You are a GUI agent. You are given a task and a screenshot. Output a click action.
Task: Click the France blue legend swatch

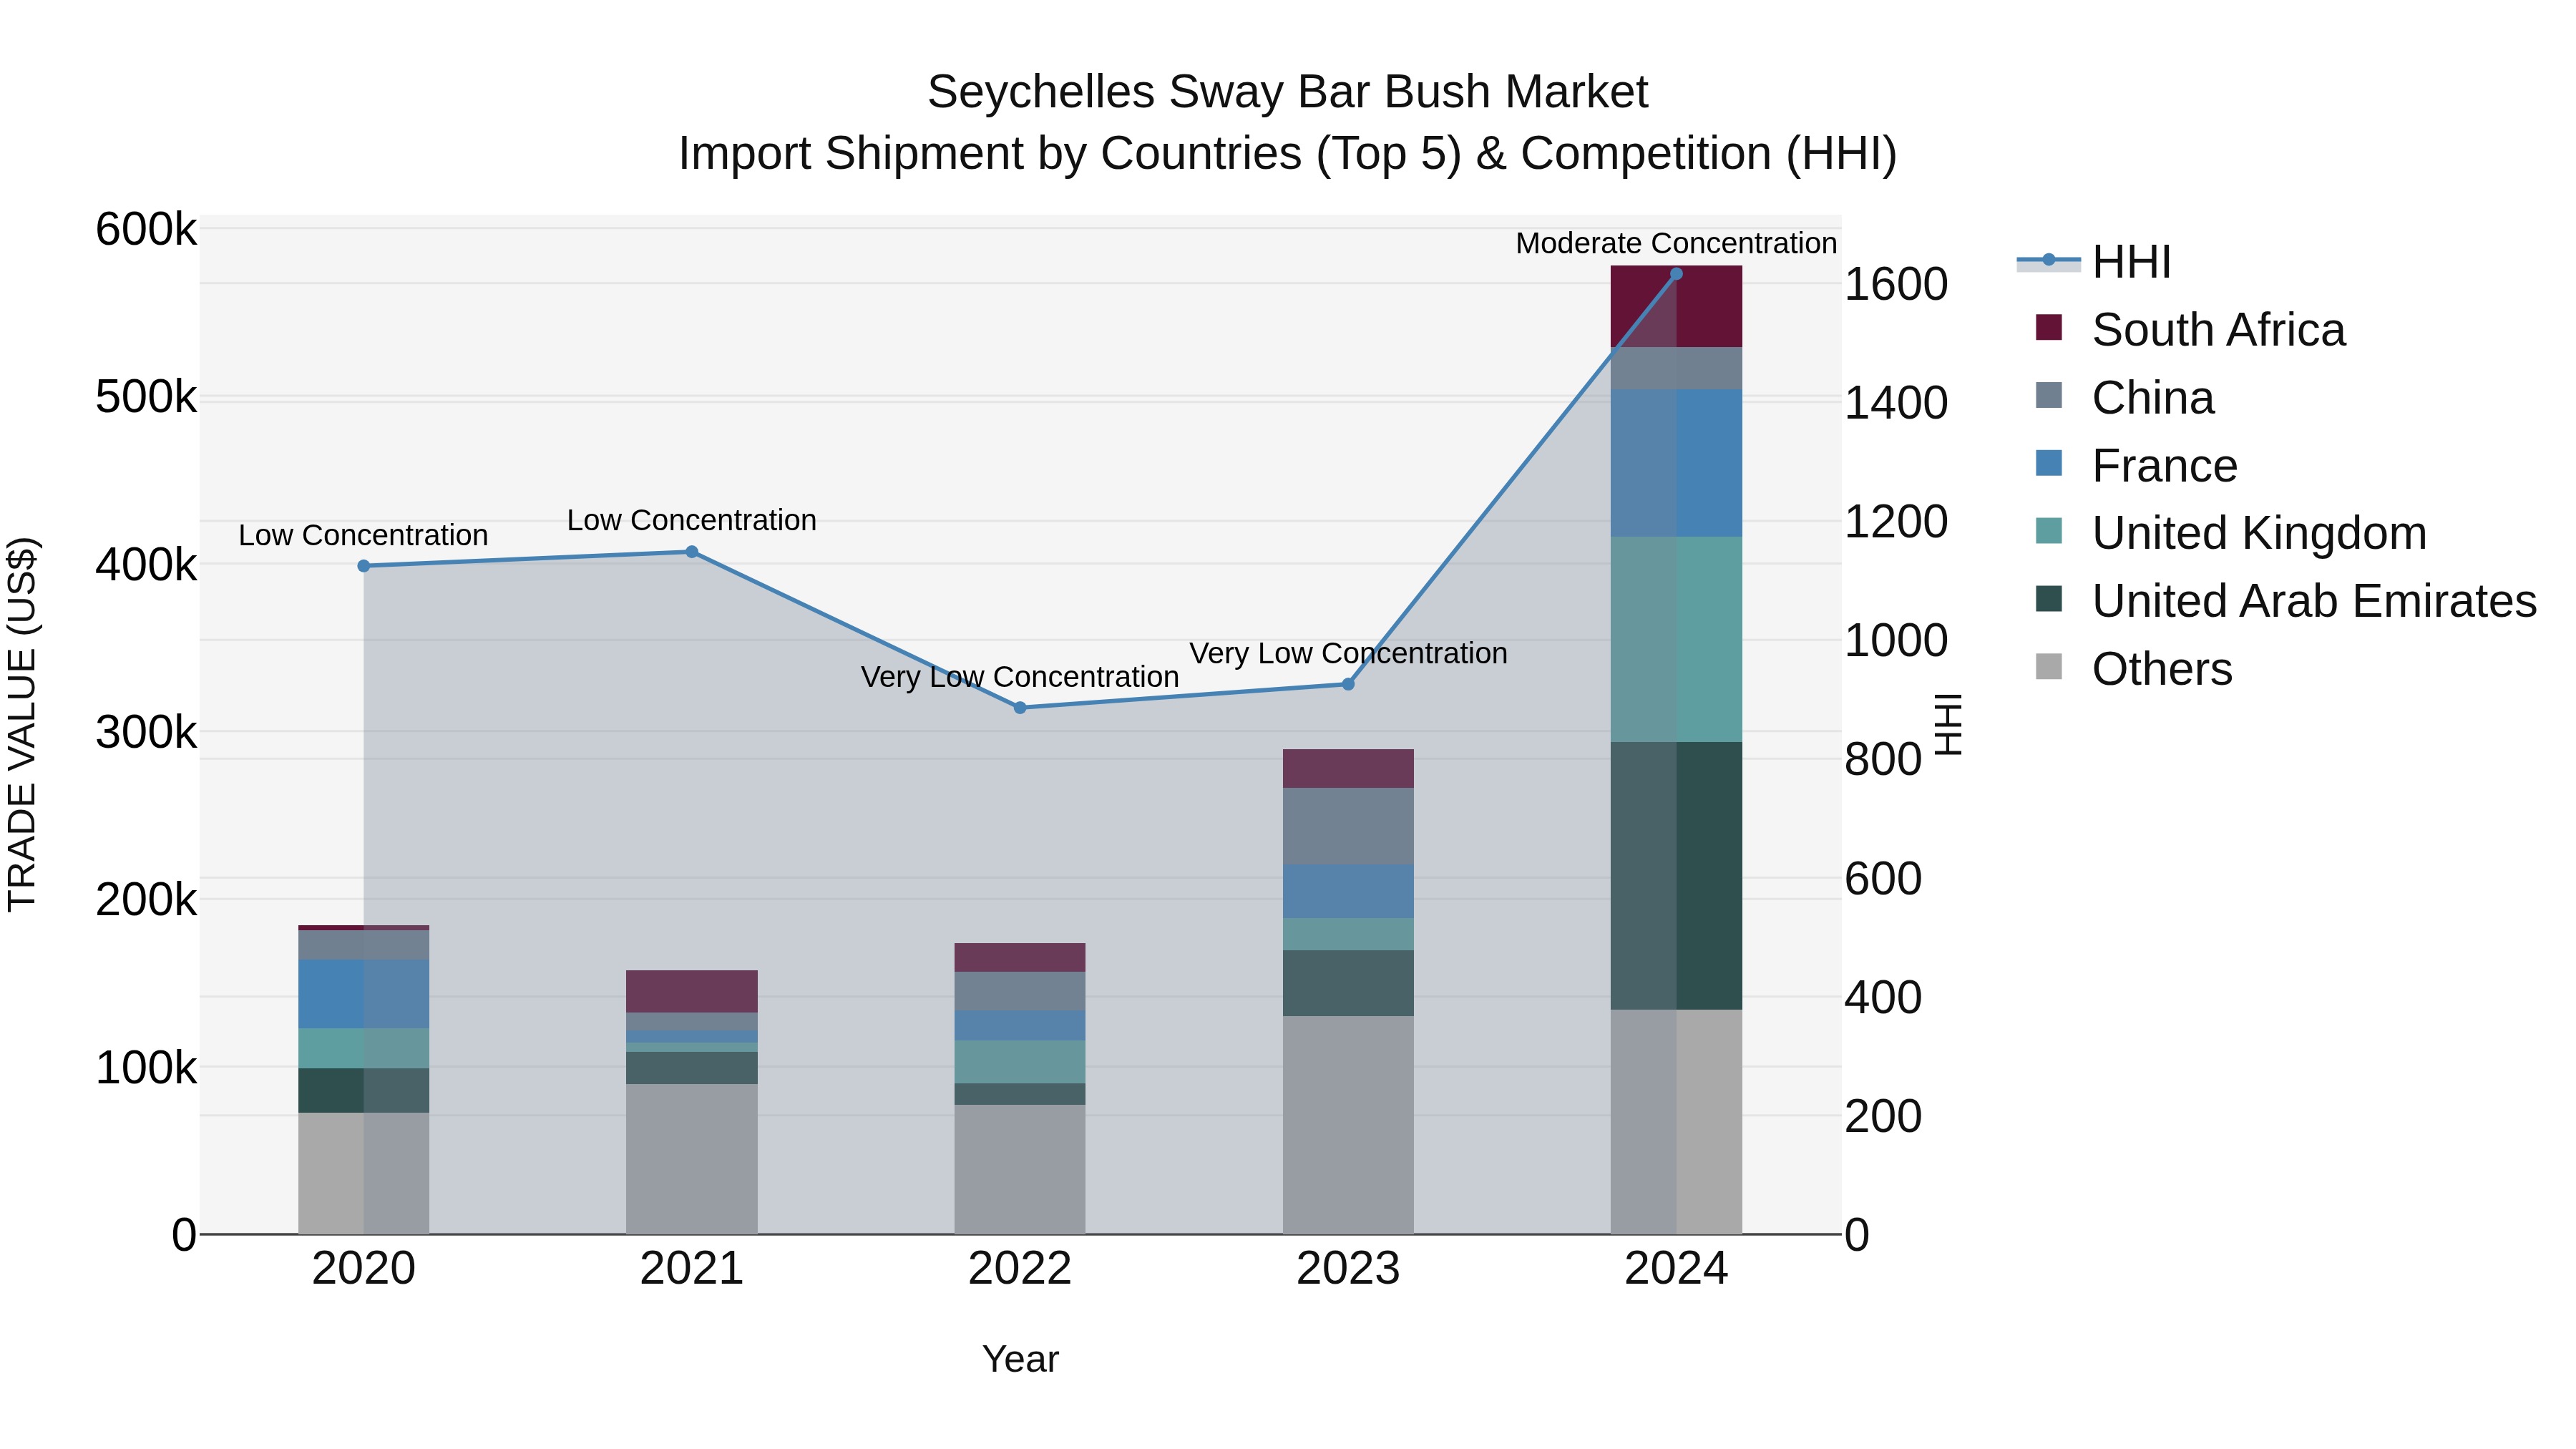point(2048,463)
